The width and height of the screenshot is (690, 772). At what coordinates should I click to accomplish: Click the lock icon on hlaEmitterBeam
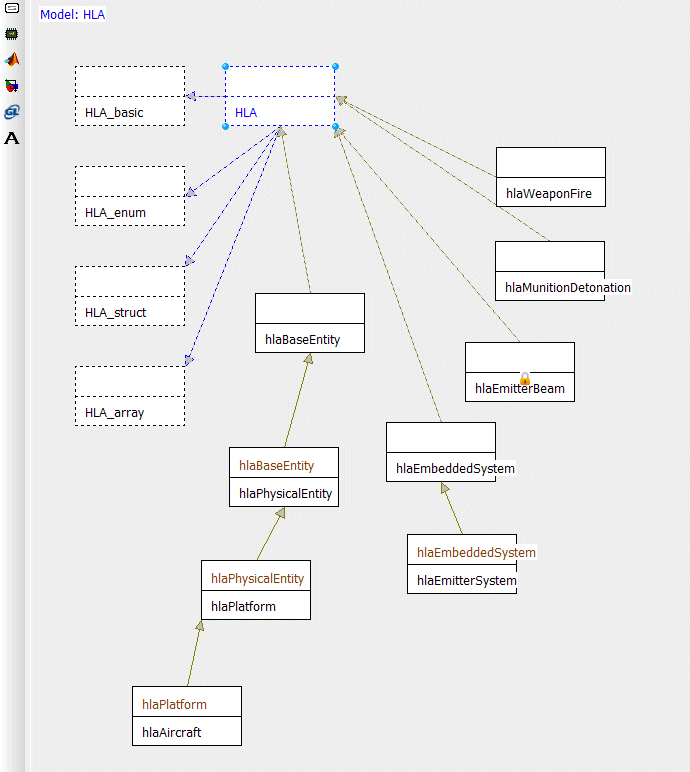(x=525, y=378)
